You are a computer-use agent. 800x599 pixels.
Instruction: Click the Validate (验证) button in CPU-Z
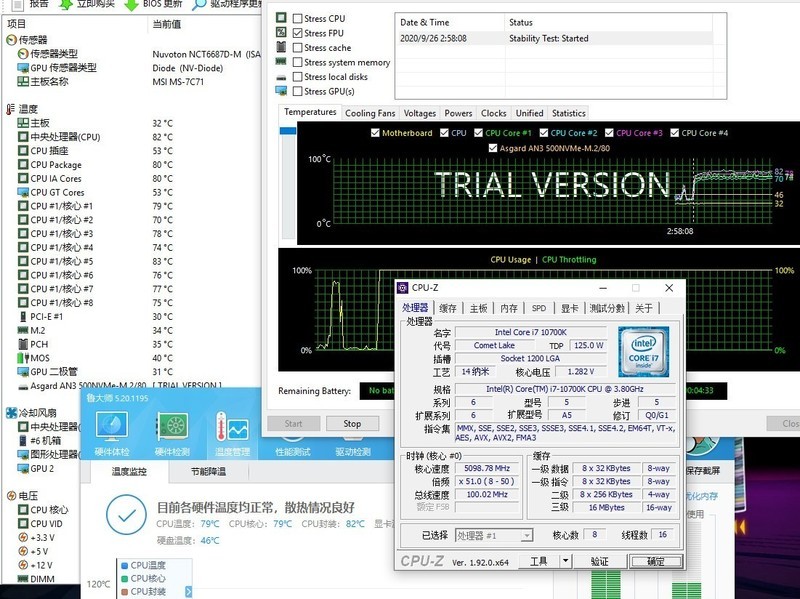(599, 562)
